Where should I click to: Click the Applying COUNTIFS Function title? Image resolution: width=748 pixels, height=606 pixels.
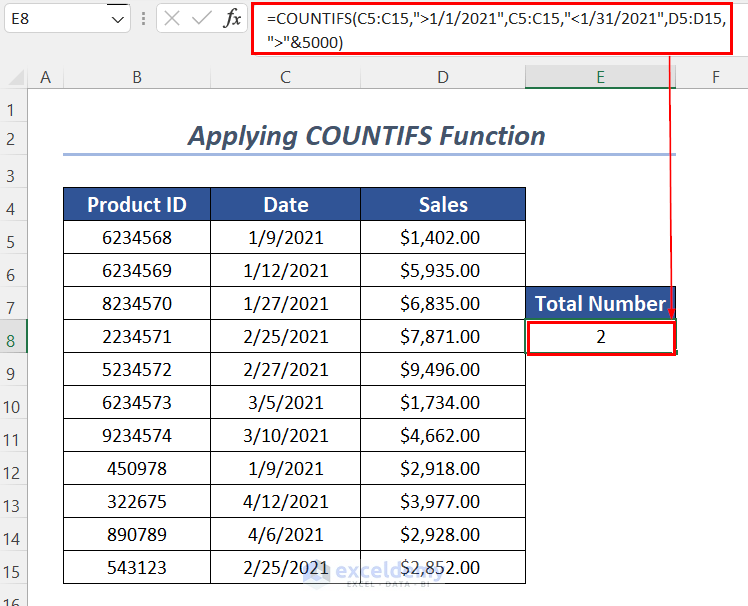(x=367, y=136)
